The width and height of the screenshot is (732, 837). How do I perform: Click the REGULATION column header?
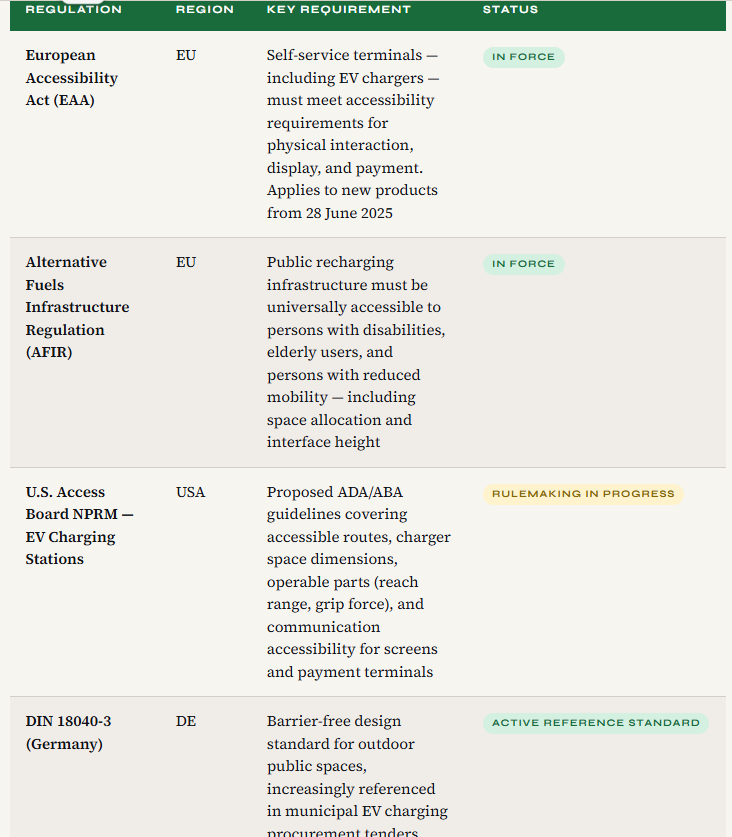[73, 10]
